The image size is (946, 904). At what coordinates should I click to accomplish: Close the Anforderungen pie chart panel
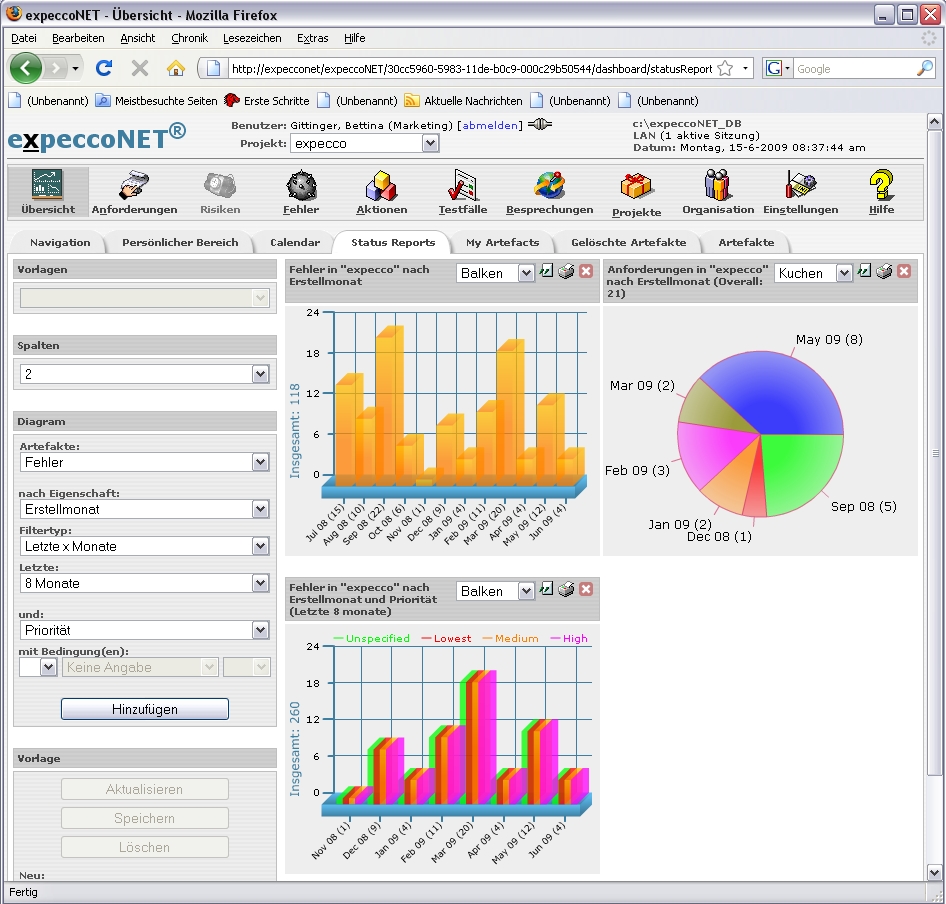(x=904, y=272)
